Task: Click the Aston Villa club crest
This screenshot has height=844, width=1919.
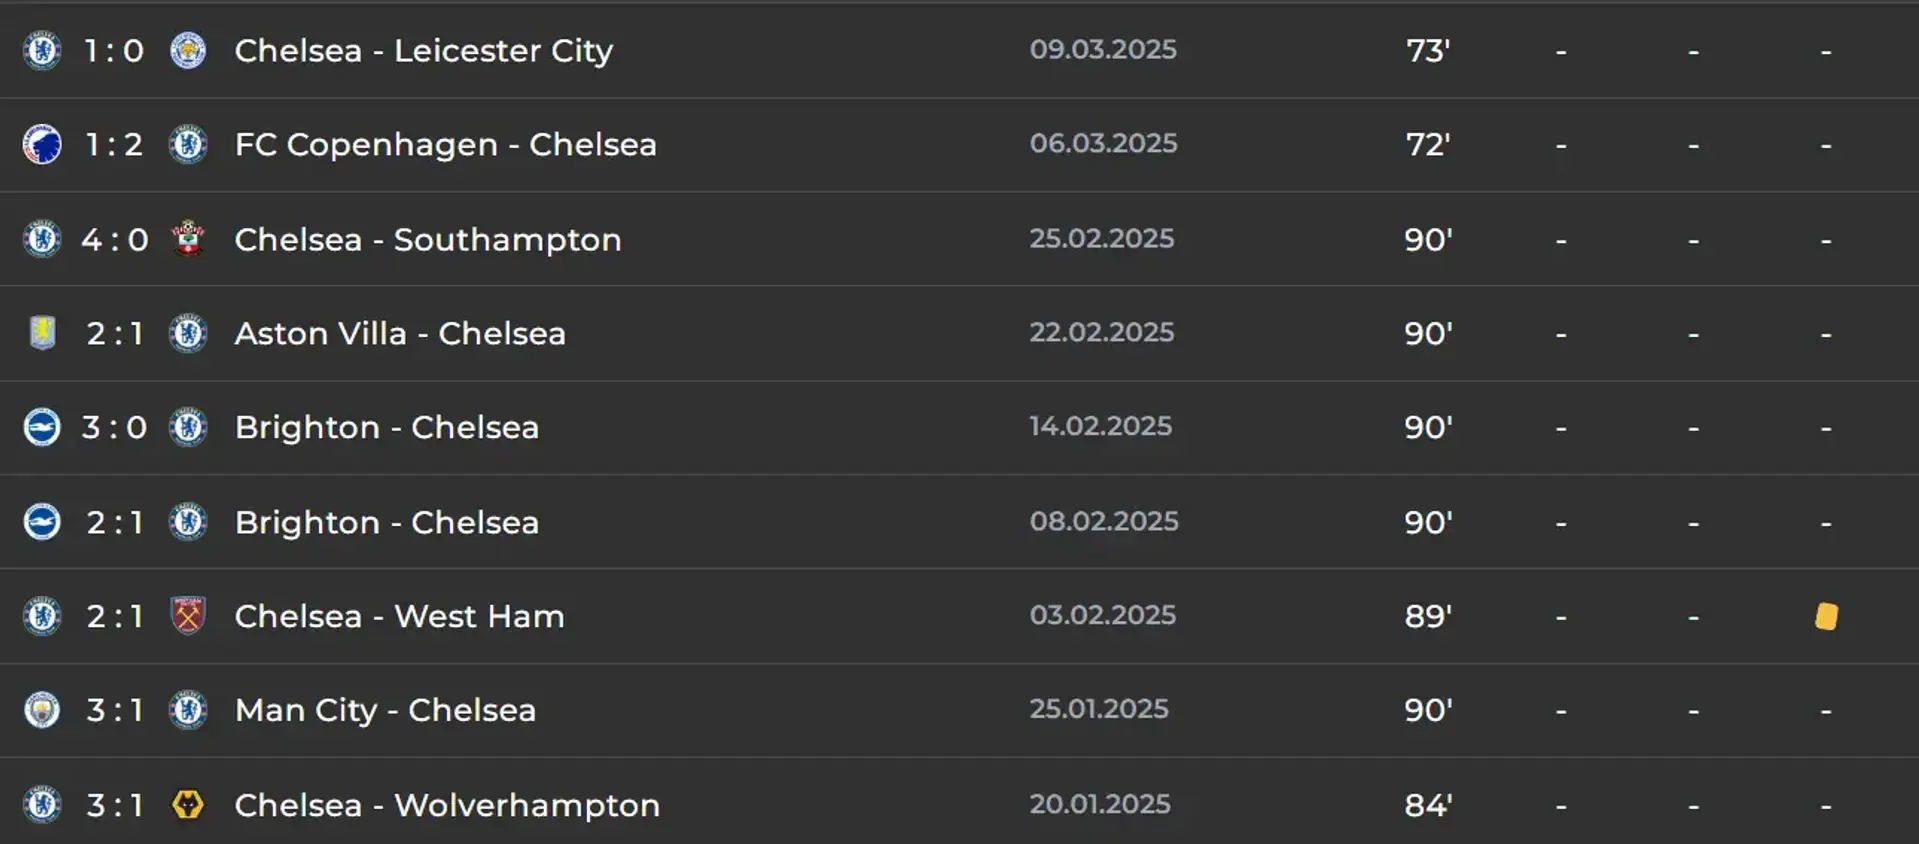Action: coord(42,333)
